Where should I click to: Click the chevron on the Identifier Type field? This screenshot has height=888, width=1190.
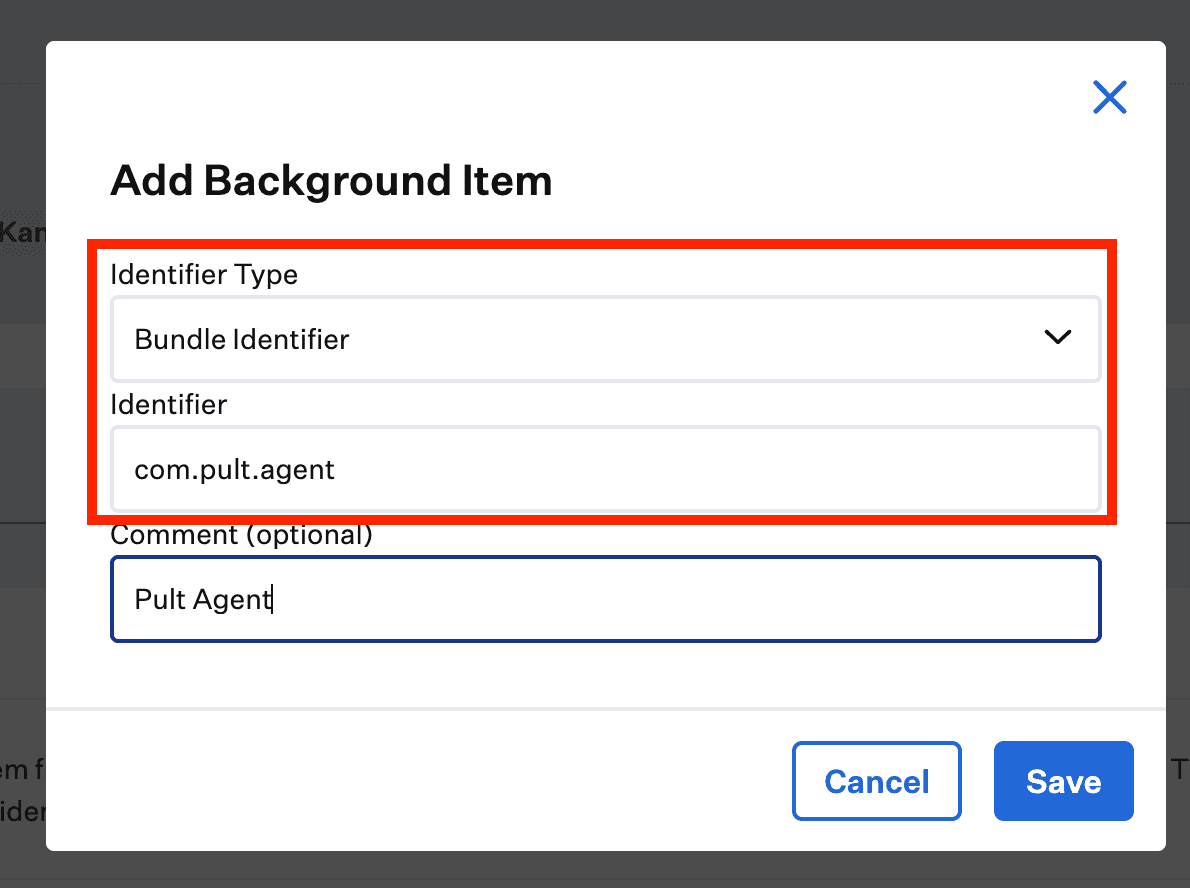tap(1057, 338)
